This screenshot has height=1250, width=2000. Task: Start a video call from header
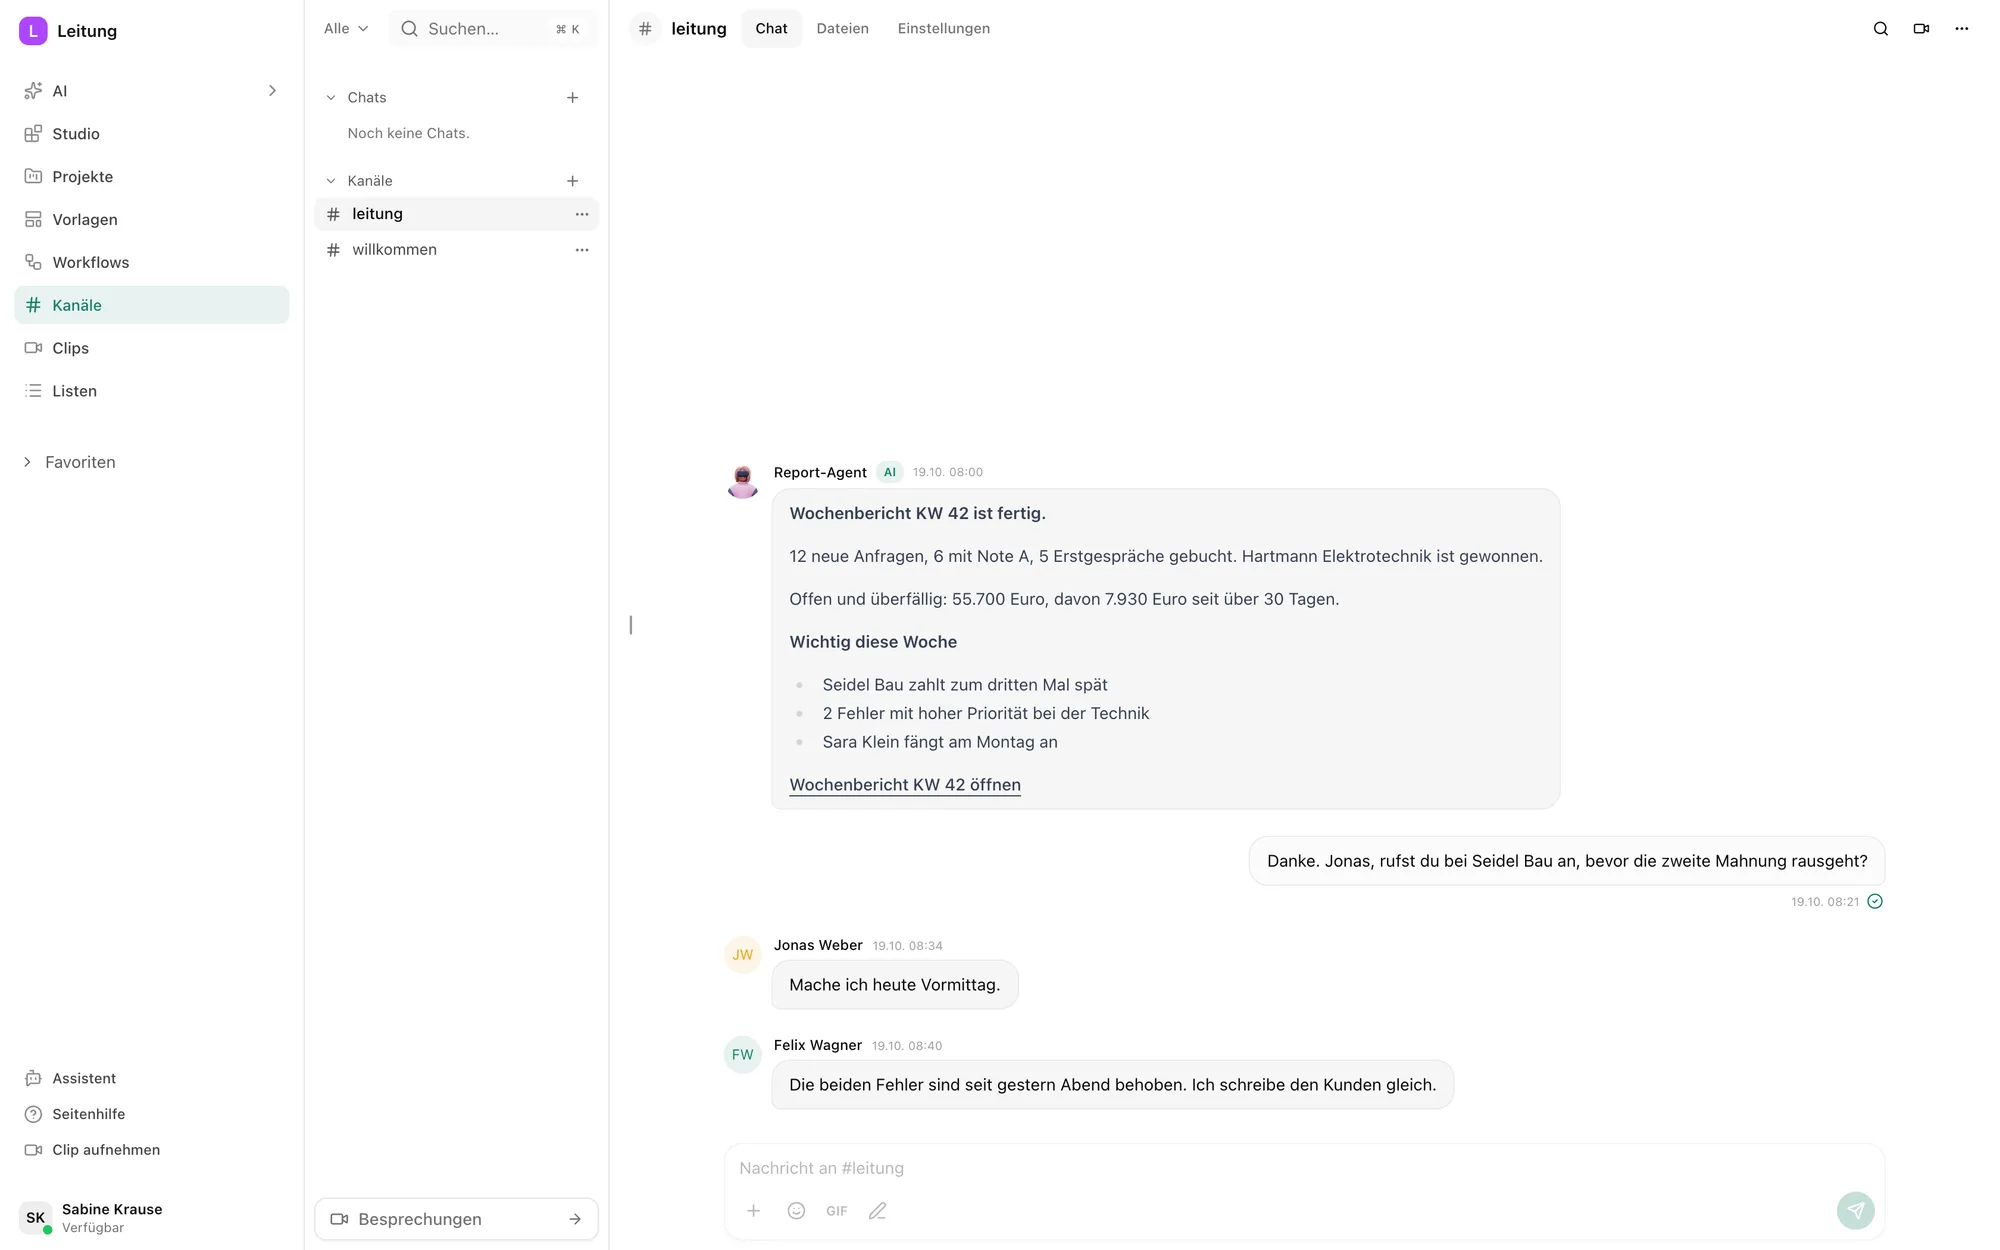(x=1921, y=29)
